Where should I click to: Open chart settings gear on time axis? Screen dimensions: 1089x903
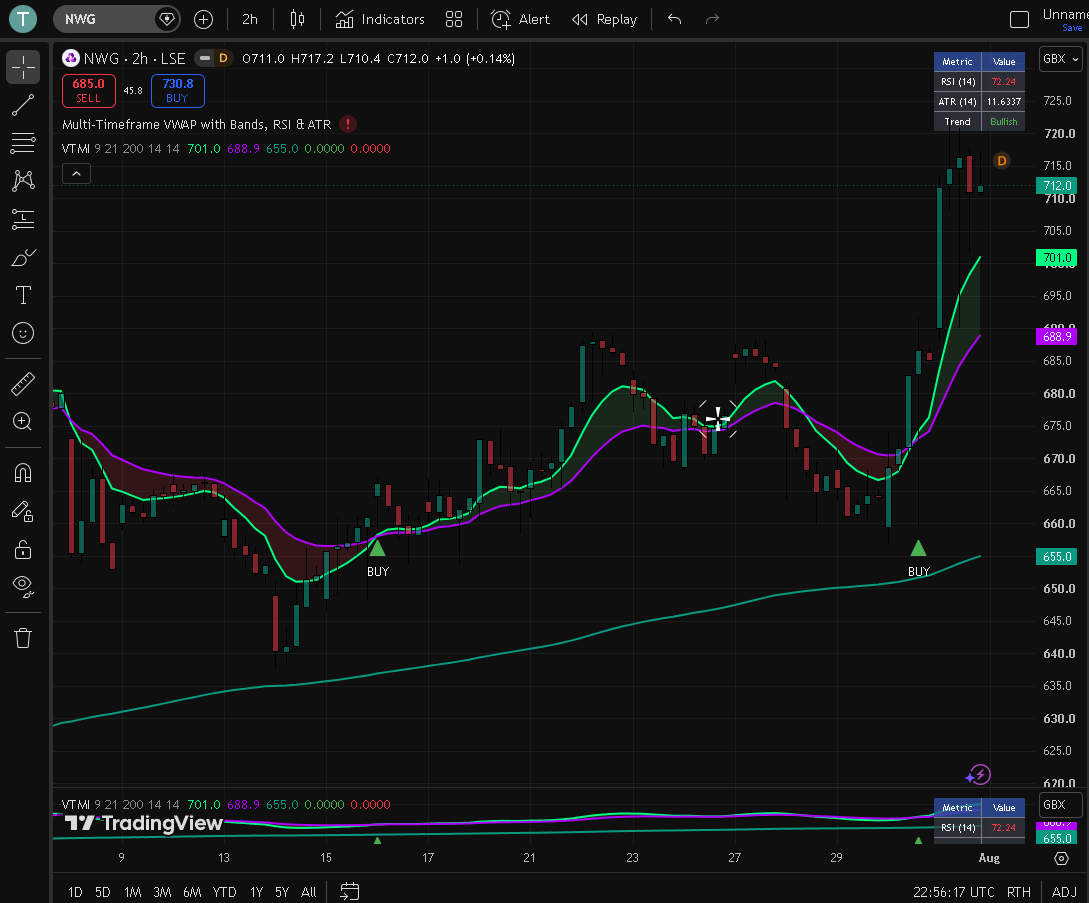1061,859
